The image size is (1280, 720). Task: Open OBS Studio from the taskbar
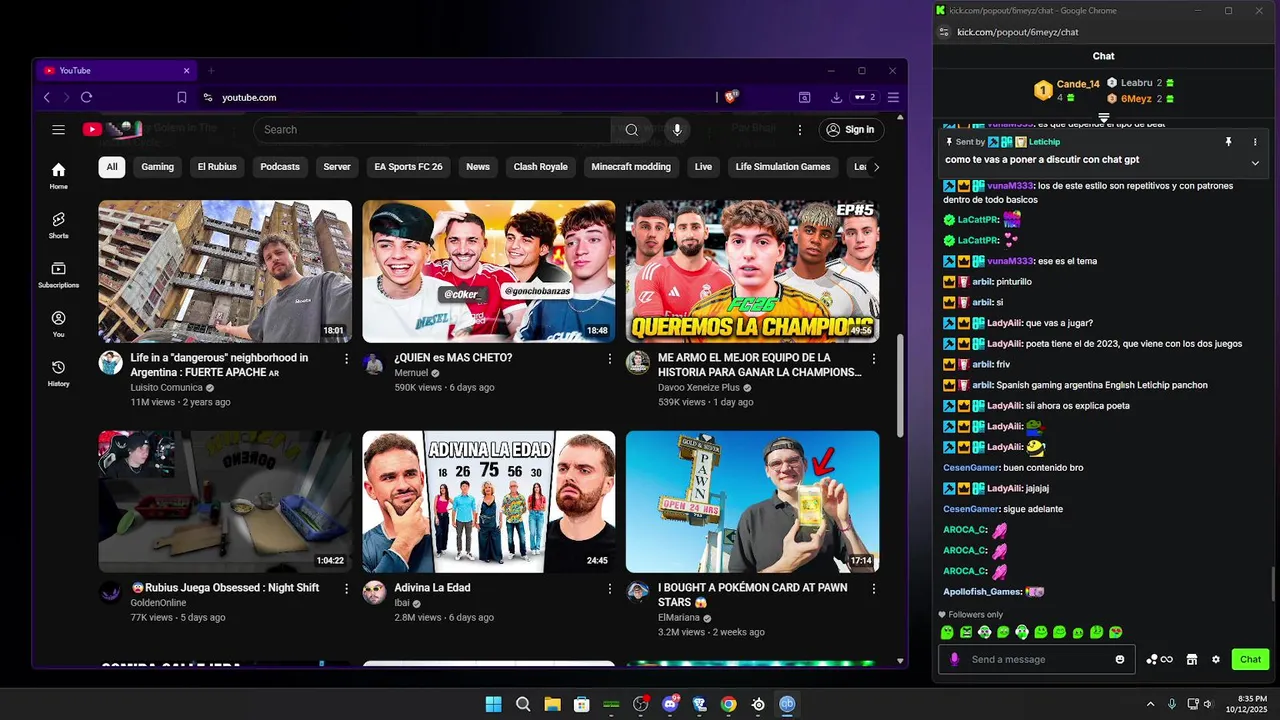click(x=641, y=704)
